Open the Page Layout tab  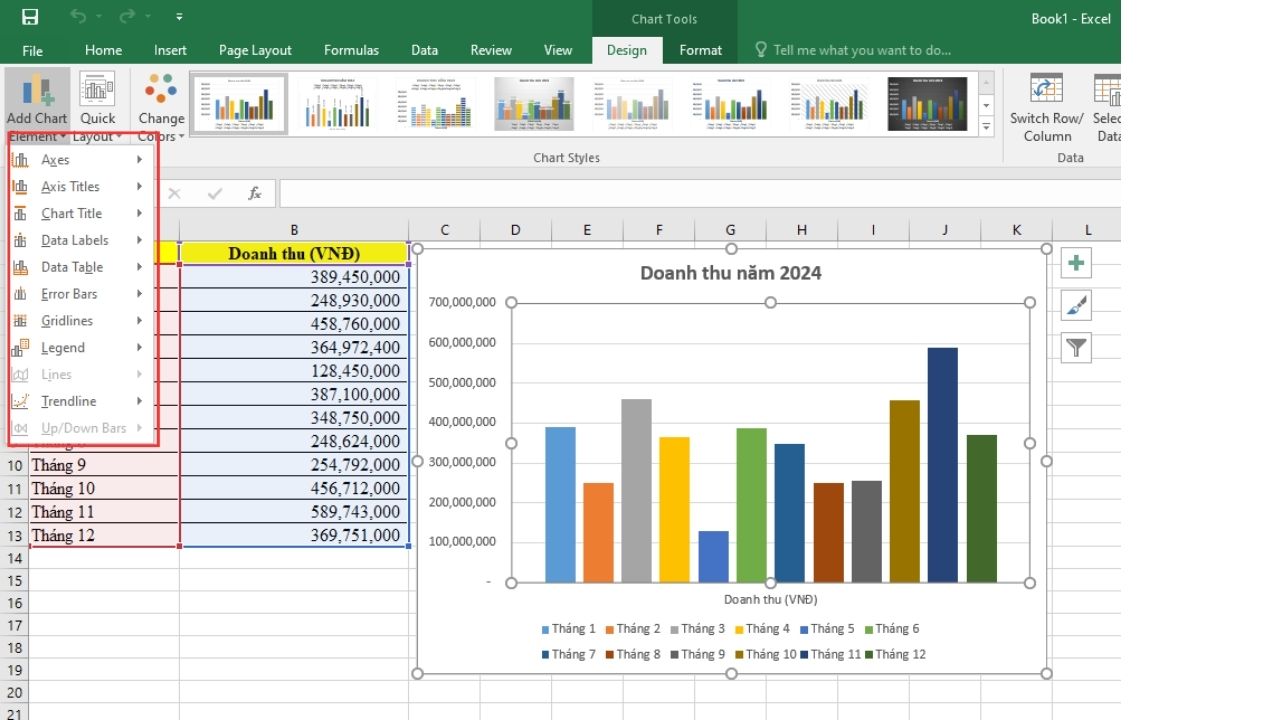pyautogui.click(x=255, y=50)
